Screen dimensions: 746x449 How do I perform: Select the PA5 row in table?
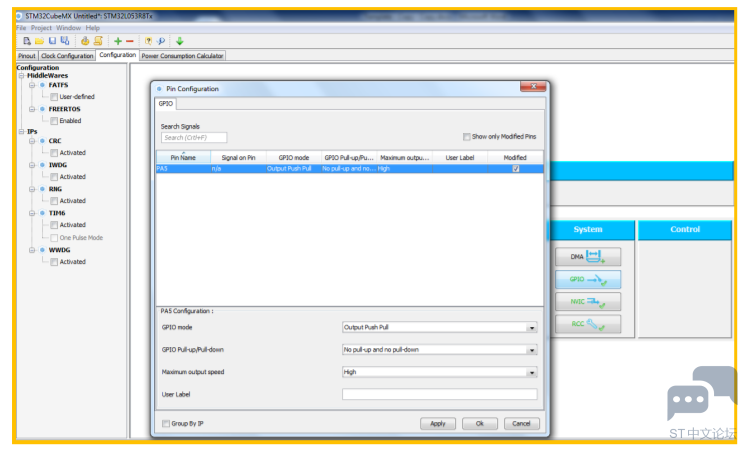[x=350, y=169]
